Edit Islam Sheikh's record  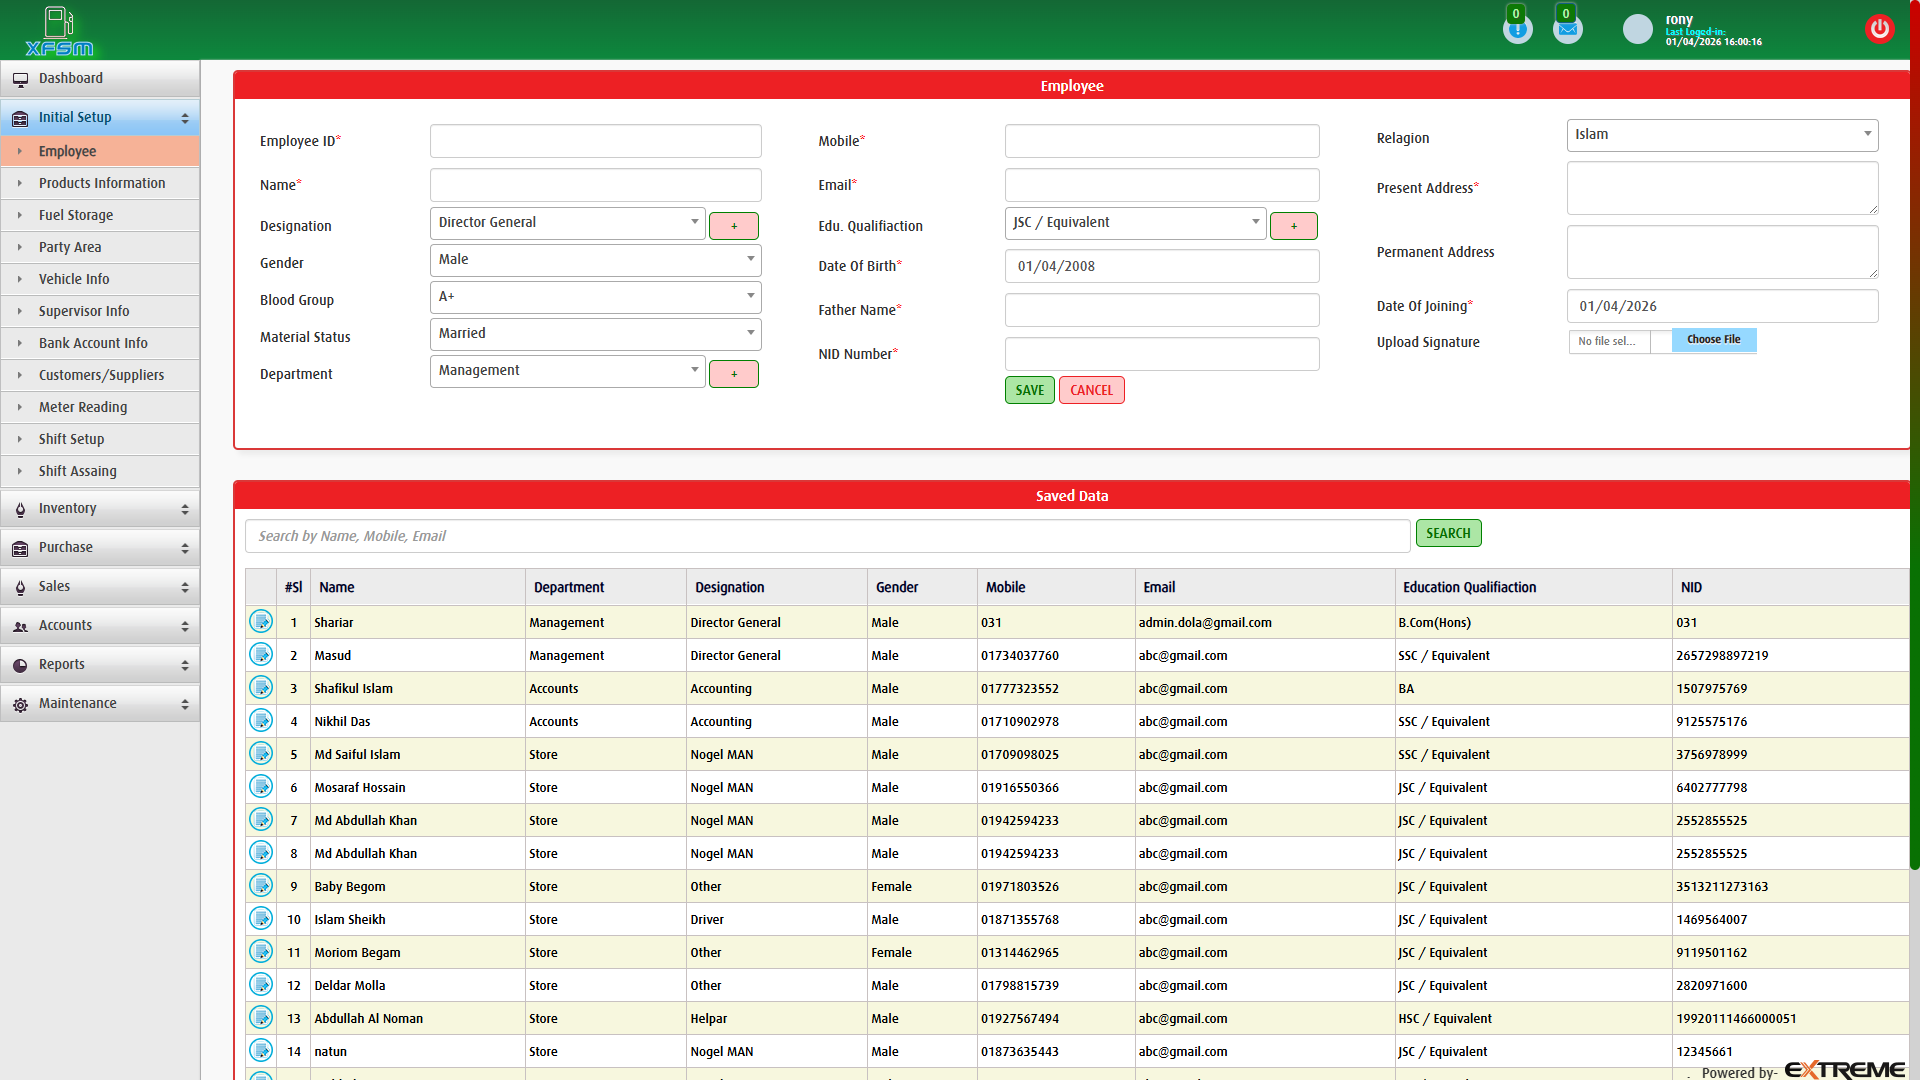[261, 918]
